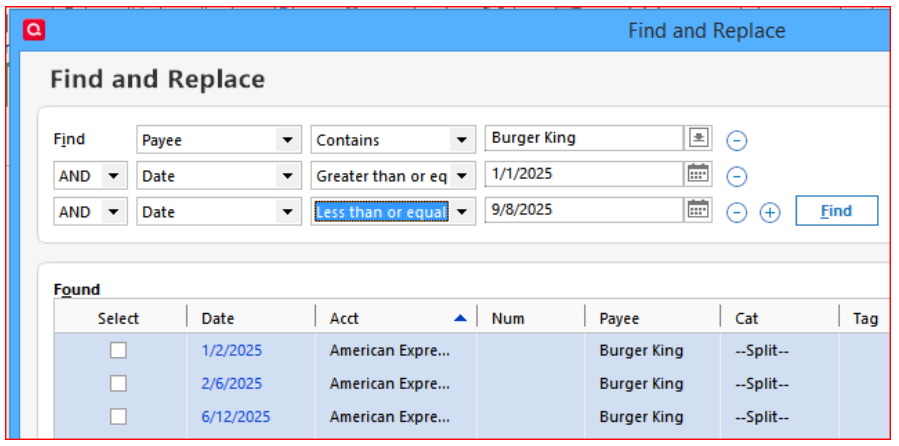Remove the Greater than or equal date row
Viewport: 899px width, 446px height.
click(737, 177)
